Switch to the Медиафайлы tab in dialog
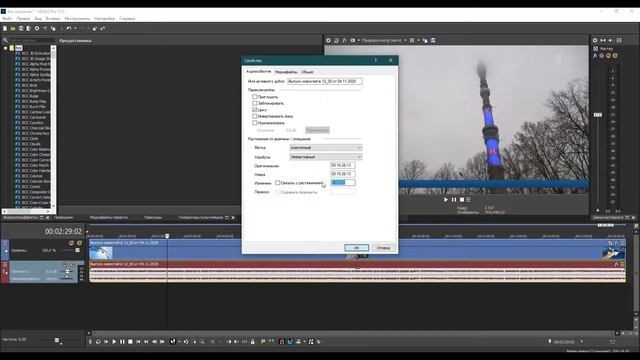The height and width of the screenshot is (360, 640). 286,72
